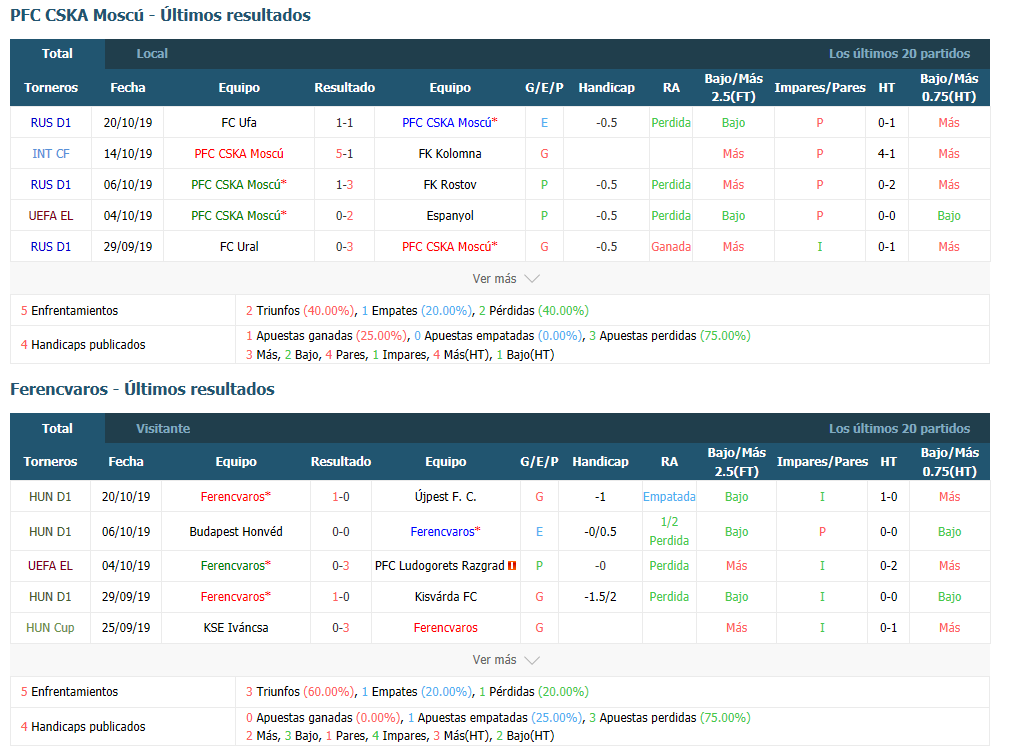Click '1 Apuestas ganadas (25.00%)' text
The width and height of the screenshot is (1014, 750).
pos(327,336)
